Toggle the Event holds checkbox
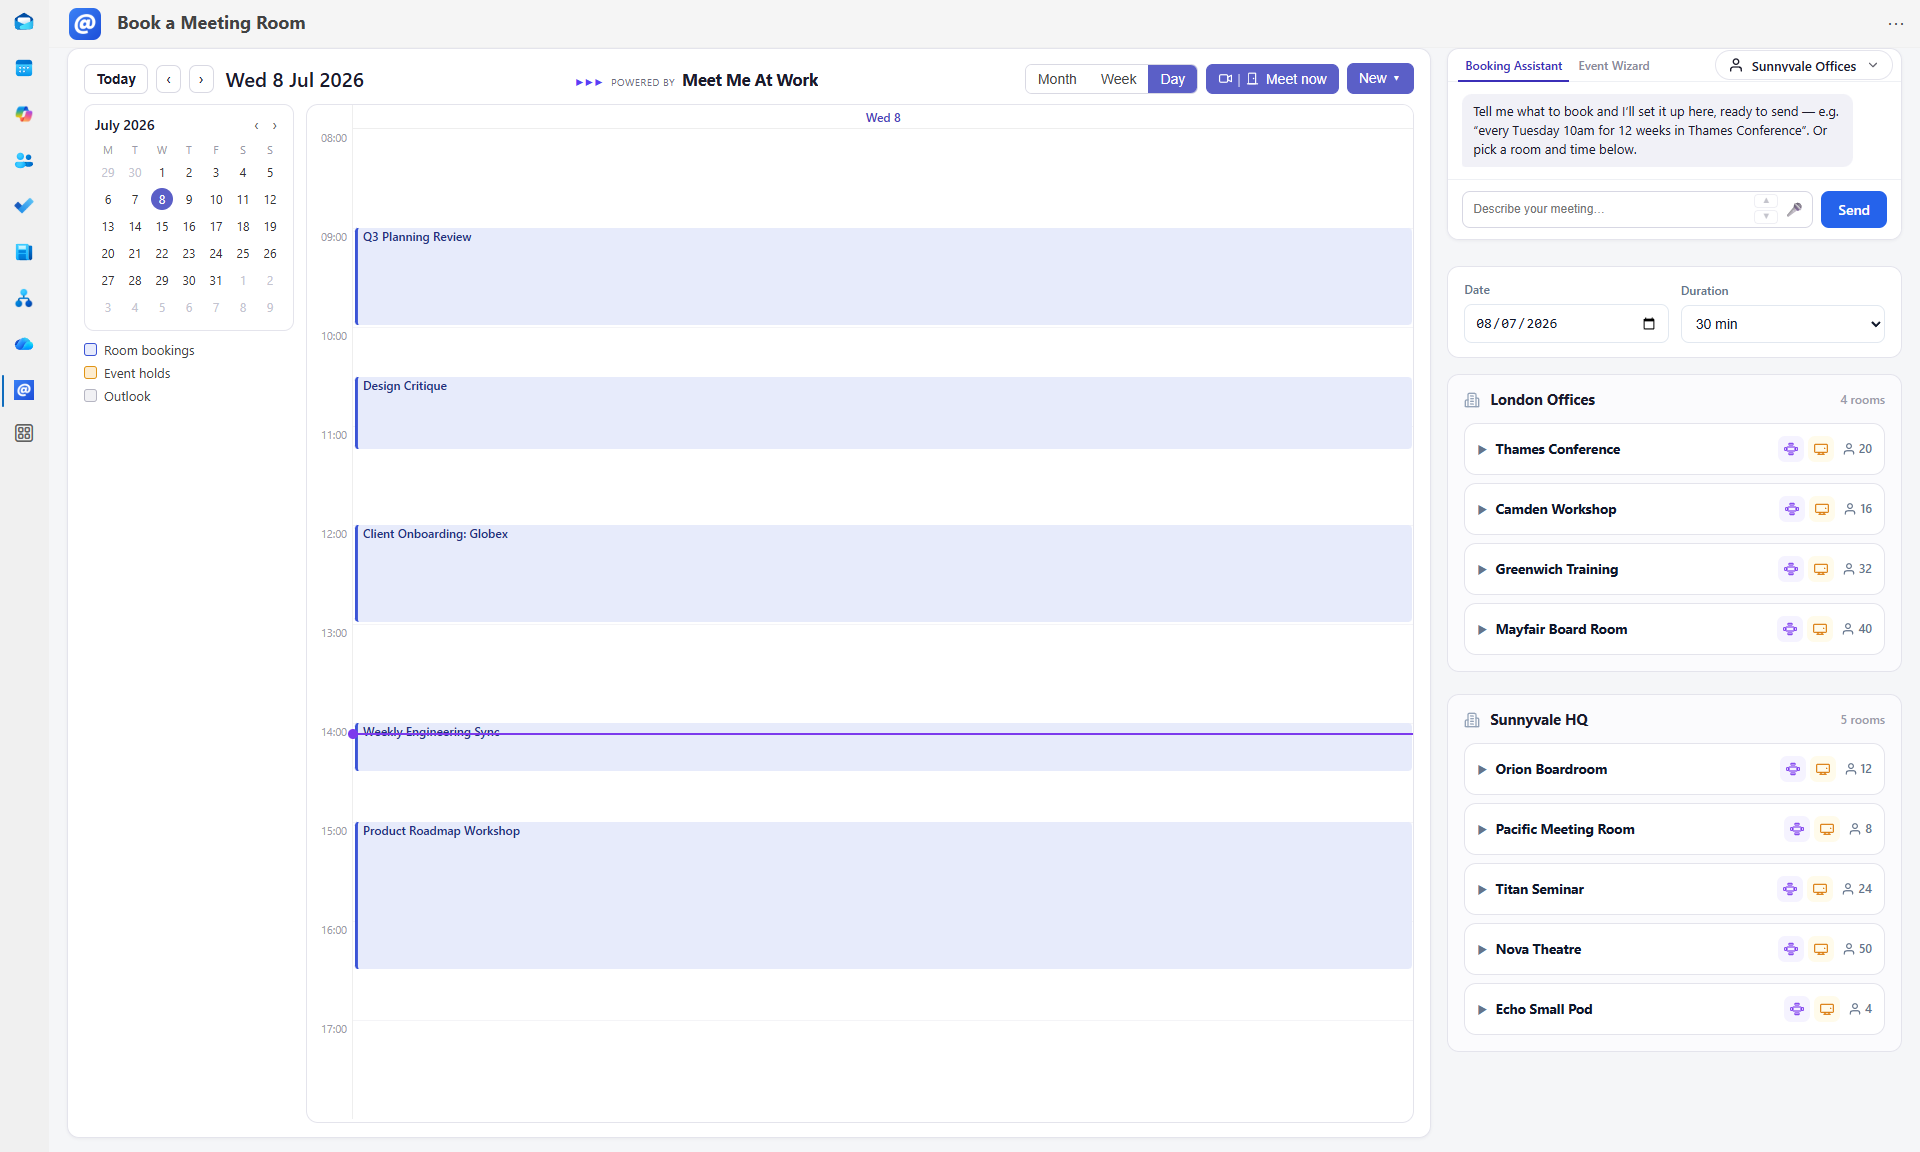The height and width of the screenshot is (1152, 1920). coord(91,373)
